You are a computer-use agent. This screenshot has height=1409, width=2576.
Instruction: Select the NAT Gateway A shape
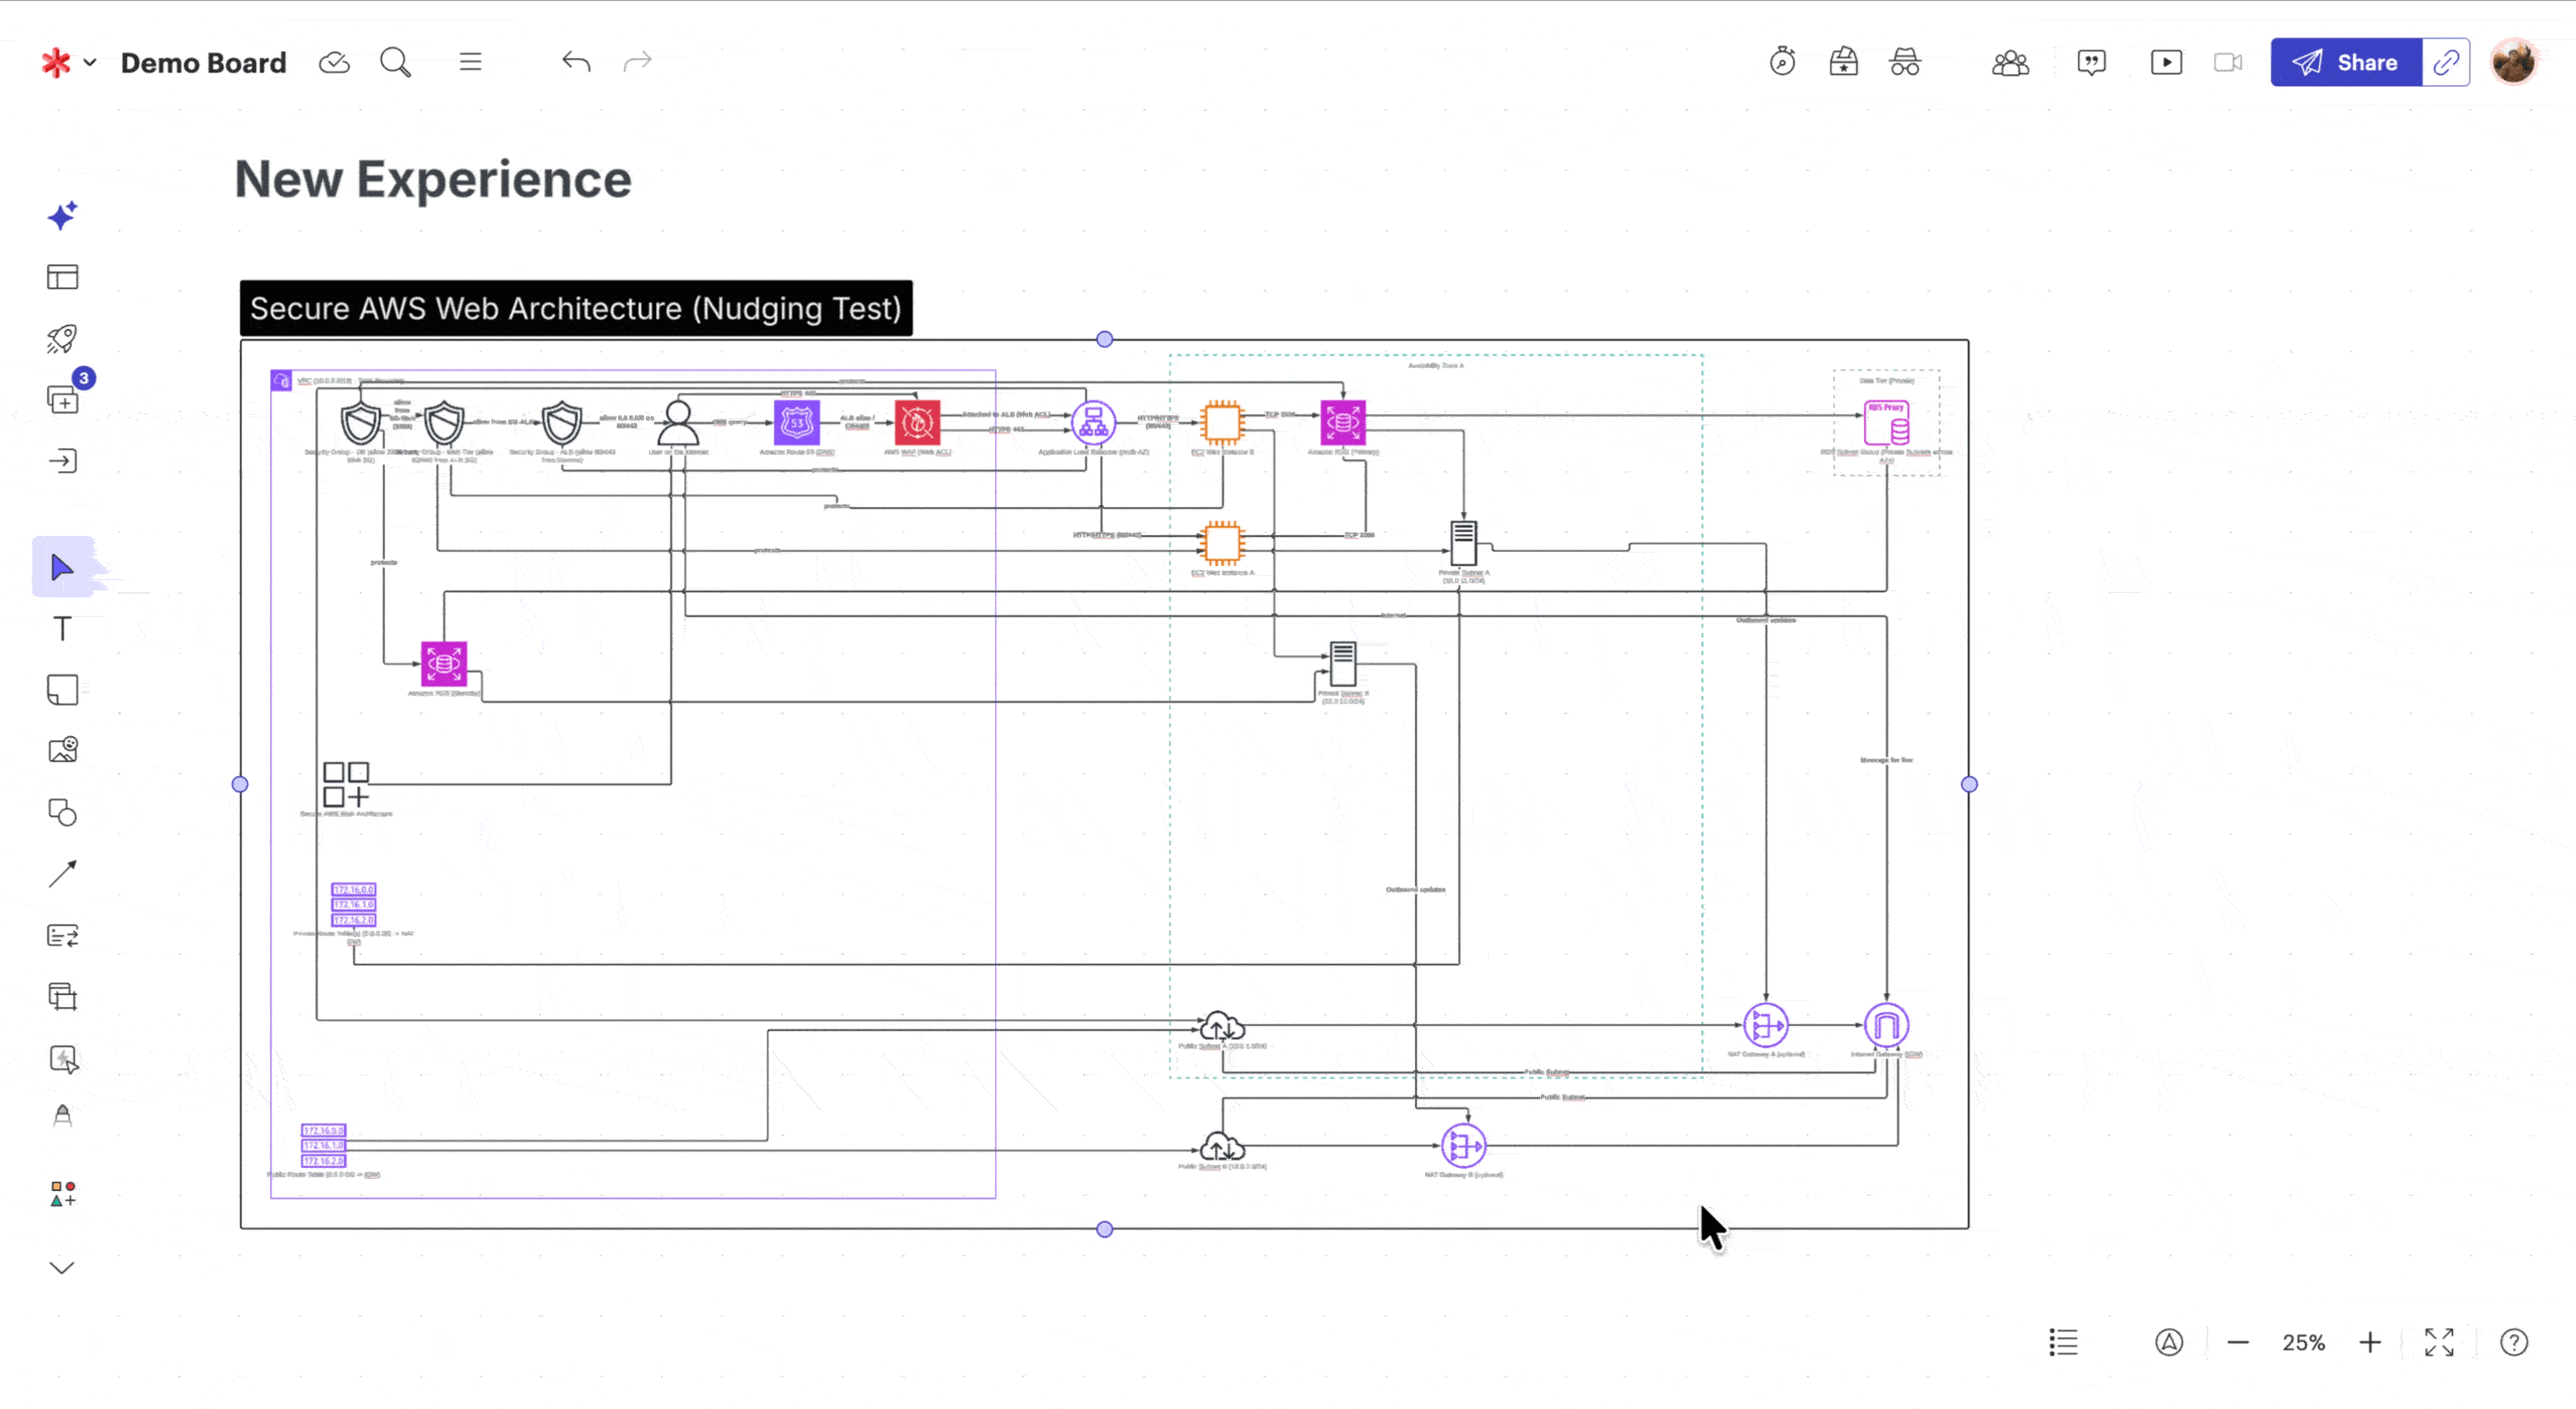click(1766, 1025)
